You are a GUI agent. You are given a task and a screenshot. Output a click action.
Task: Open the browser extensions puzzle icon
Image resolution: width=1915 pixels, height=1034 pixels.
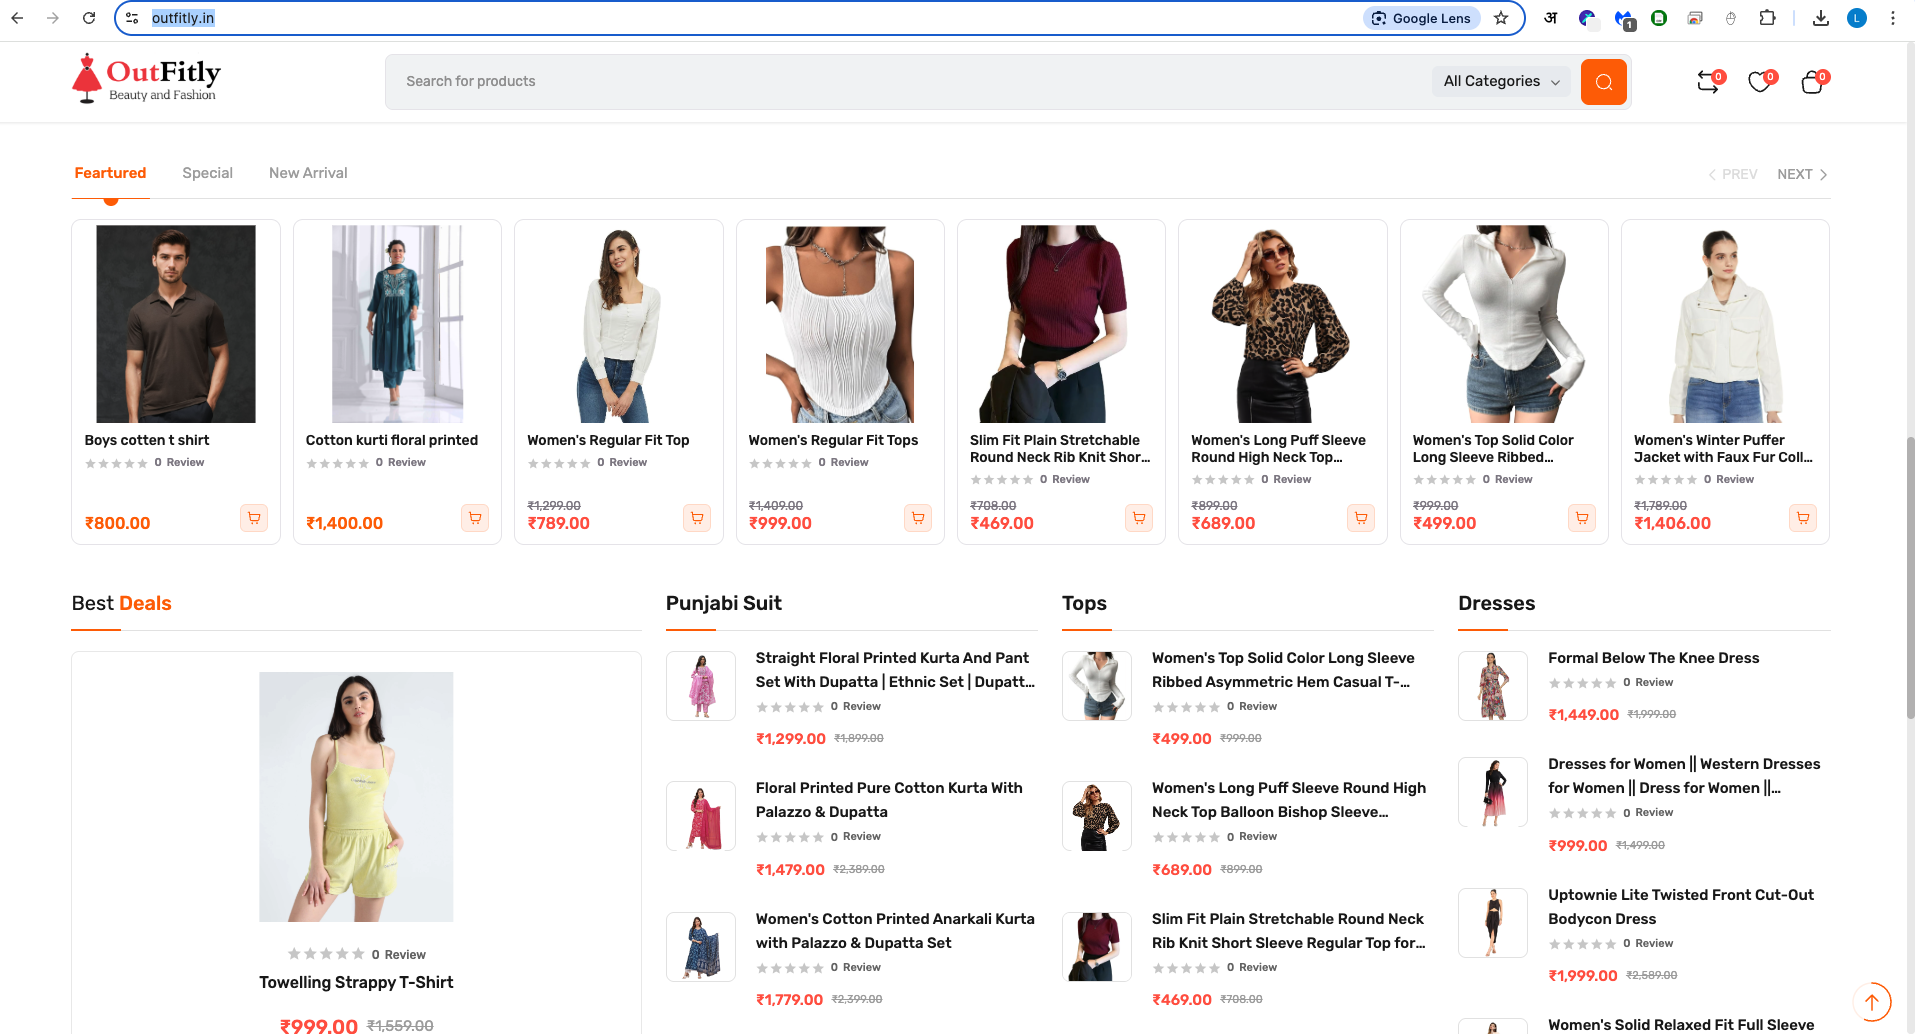(x=1767, y=18)
